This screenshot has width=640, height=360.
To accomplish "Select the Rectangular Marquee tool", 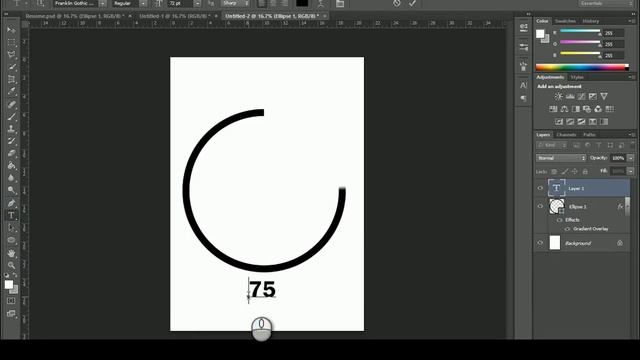I will pyautogui.click(x=11, y=42).
